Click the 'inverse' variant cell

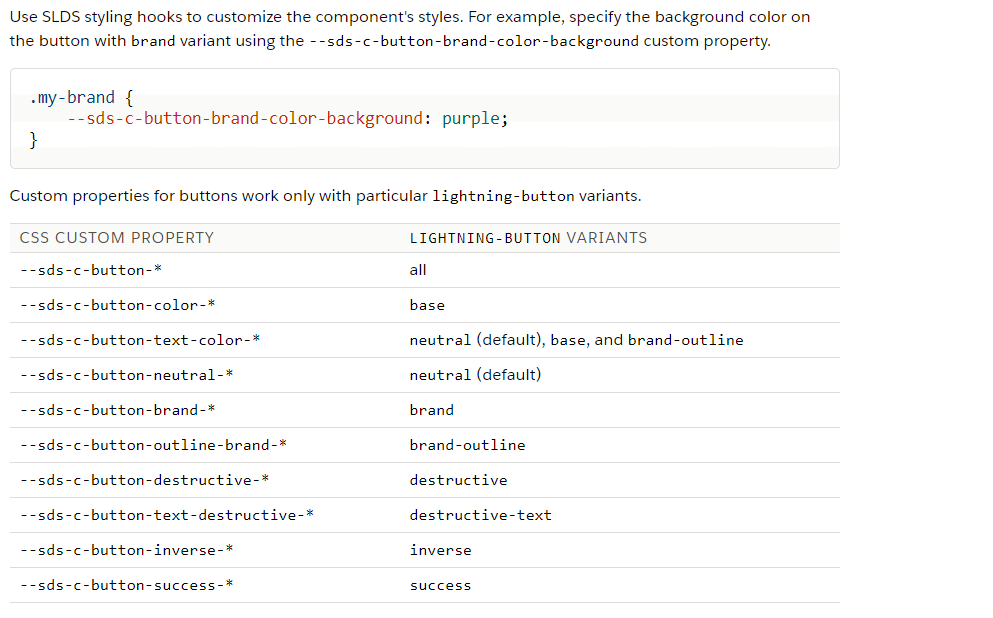(440, 550)
